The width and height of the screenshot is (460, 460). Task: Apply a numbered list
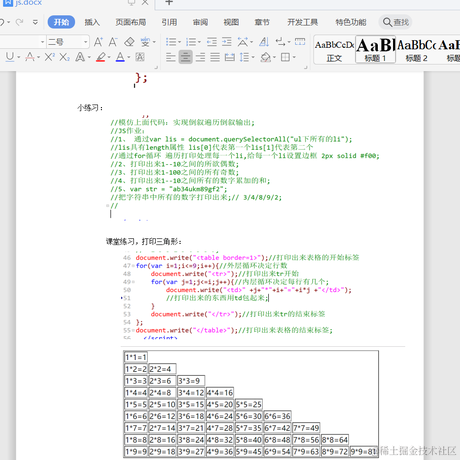click(191, 42)
